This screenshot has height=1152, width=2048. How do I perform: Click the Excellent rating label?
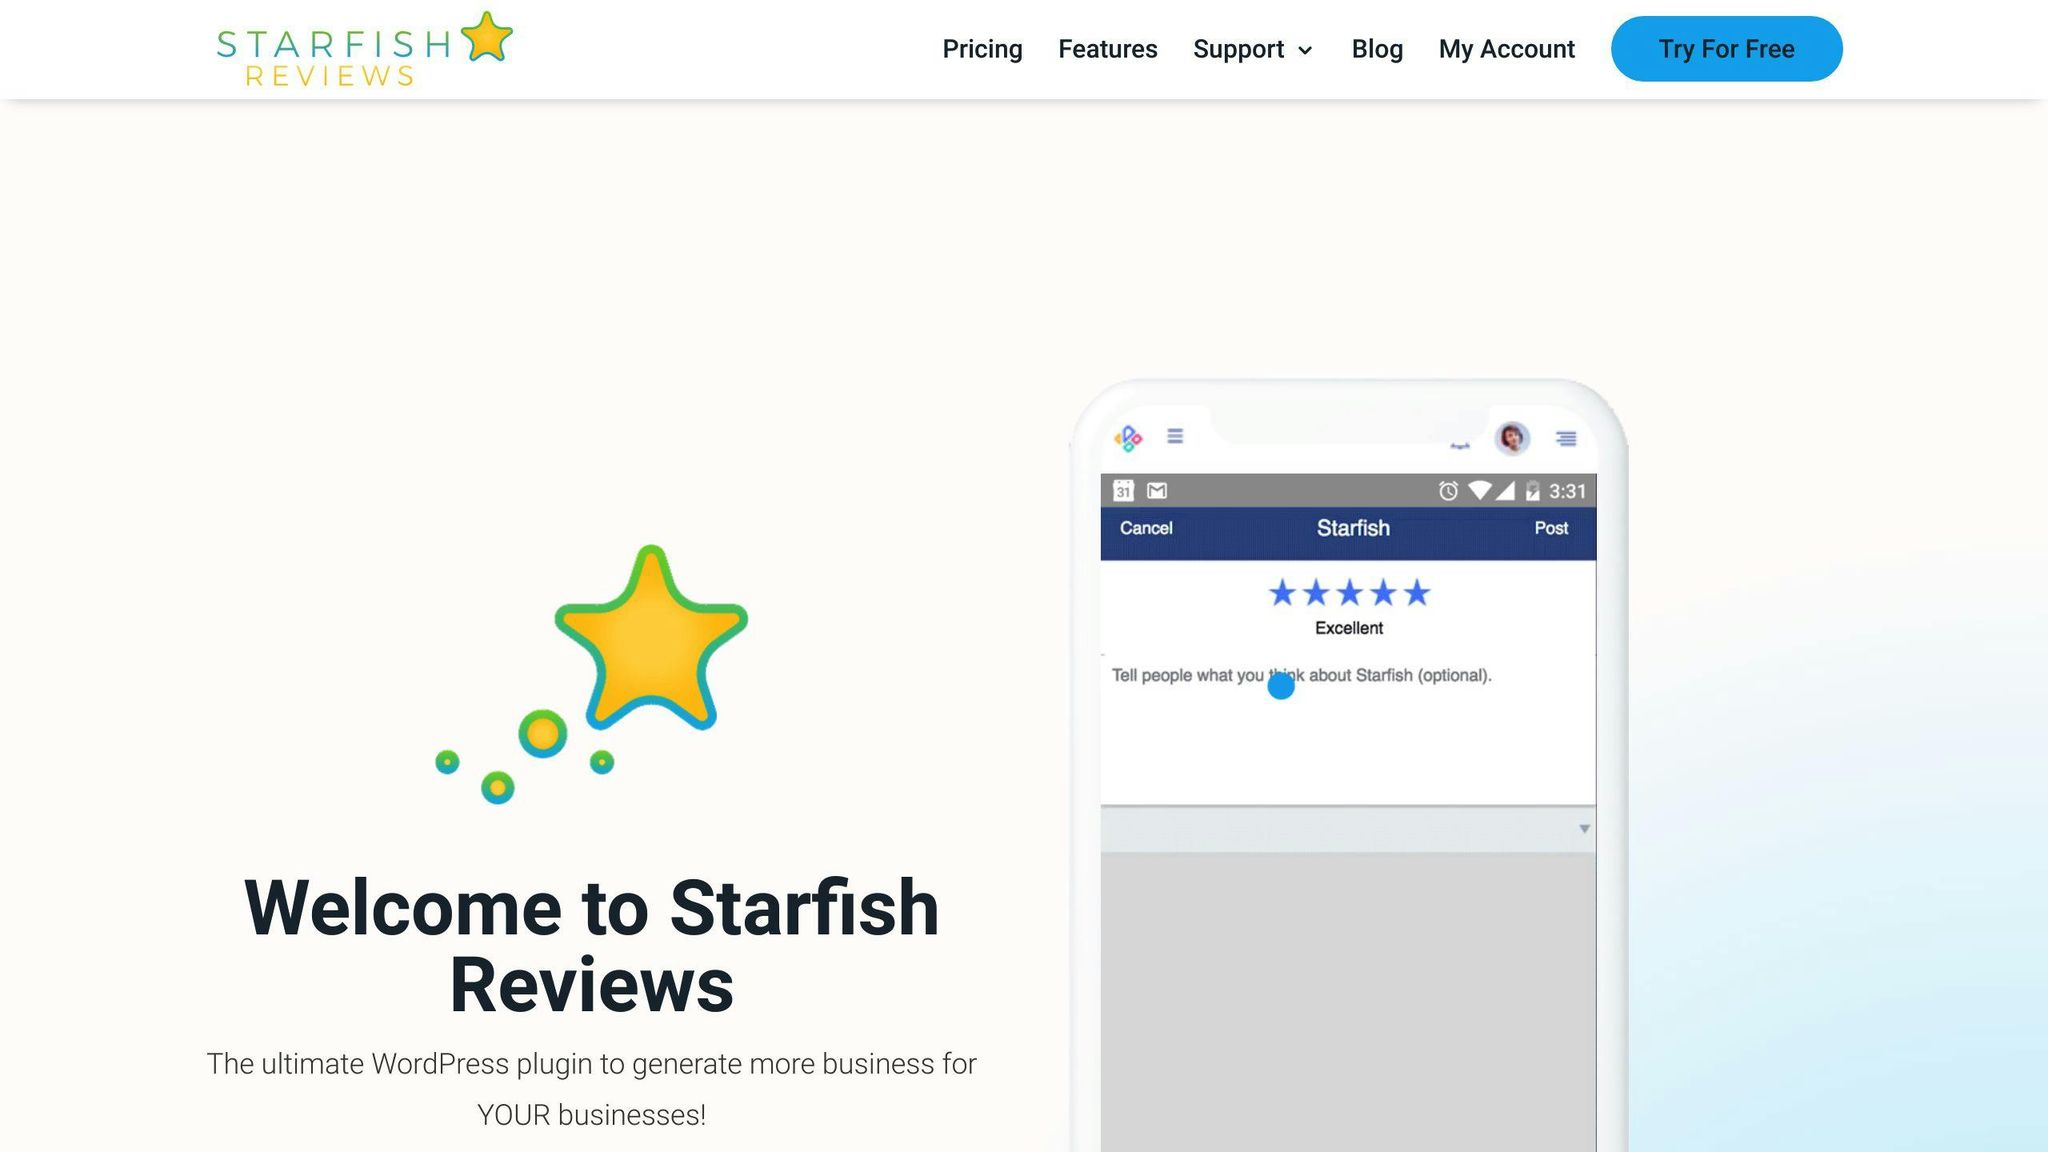pos(1349,628)
